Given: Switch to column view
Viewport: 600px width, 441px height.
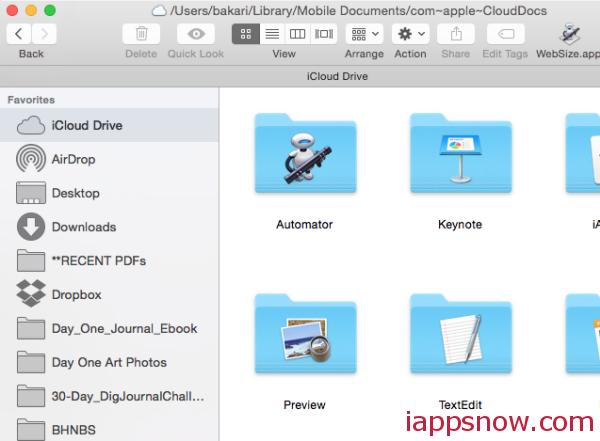Looking at the screenshot, I should (x=298, y=34).
